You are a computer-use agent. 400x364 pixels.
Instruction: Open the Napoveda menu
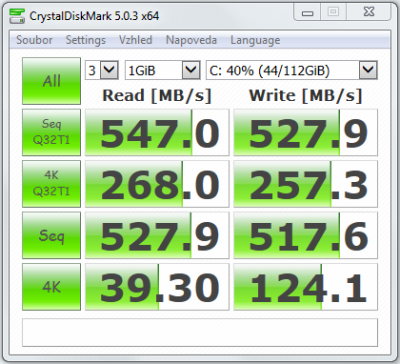[191, 40]
